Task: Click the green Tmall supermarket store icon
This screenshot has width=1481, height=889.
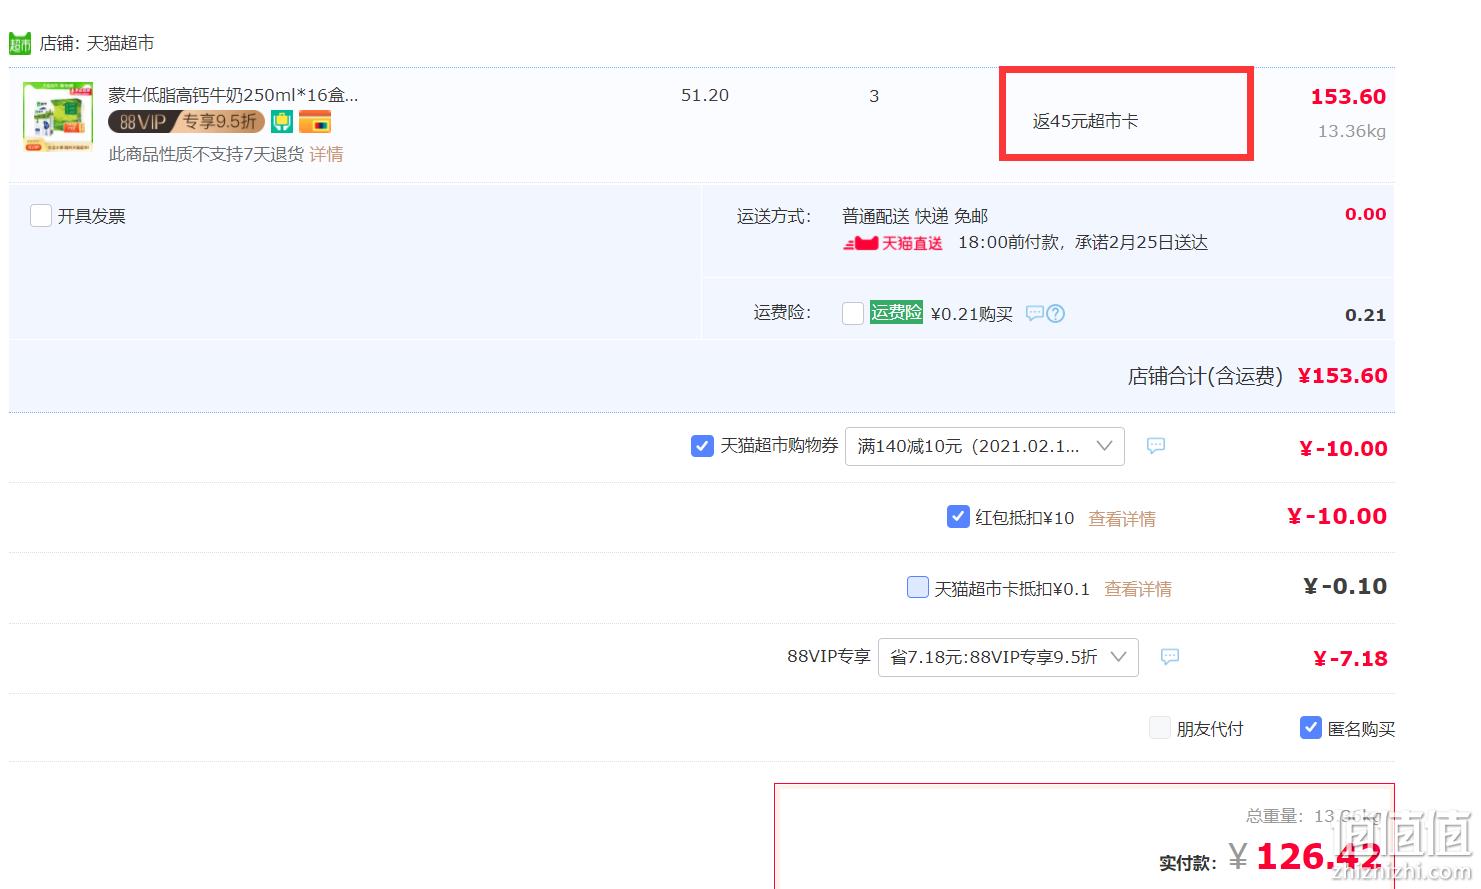Action: 20,43
